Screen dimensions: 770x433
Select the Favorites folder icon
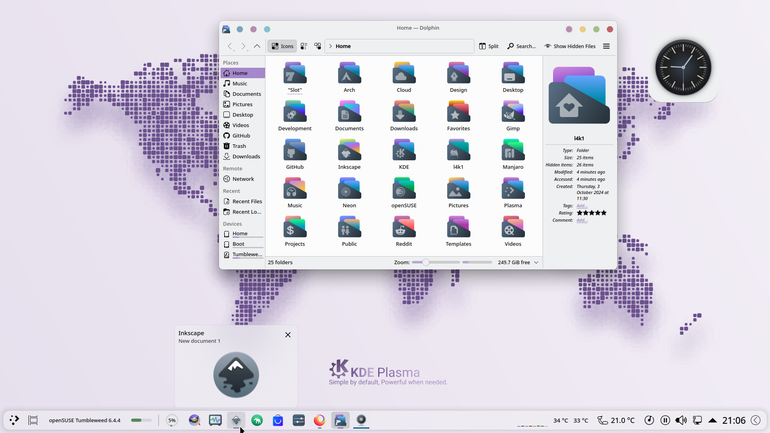(x=458, y=112)
